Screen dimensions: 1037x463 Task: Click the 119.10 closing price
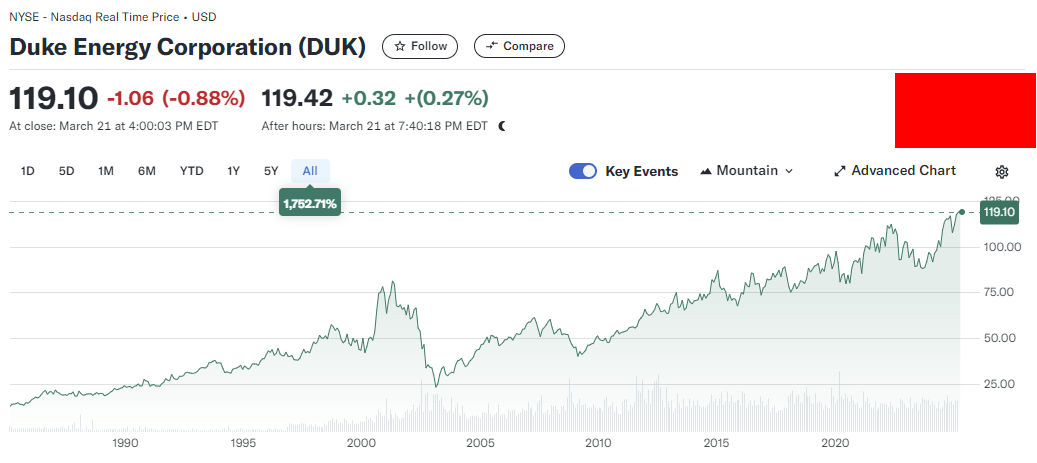(54, 99)
